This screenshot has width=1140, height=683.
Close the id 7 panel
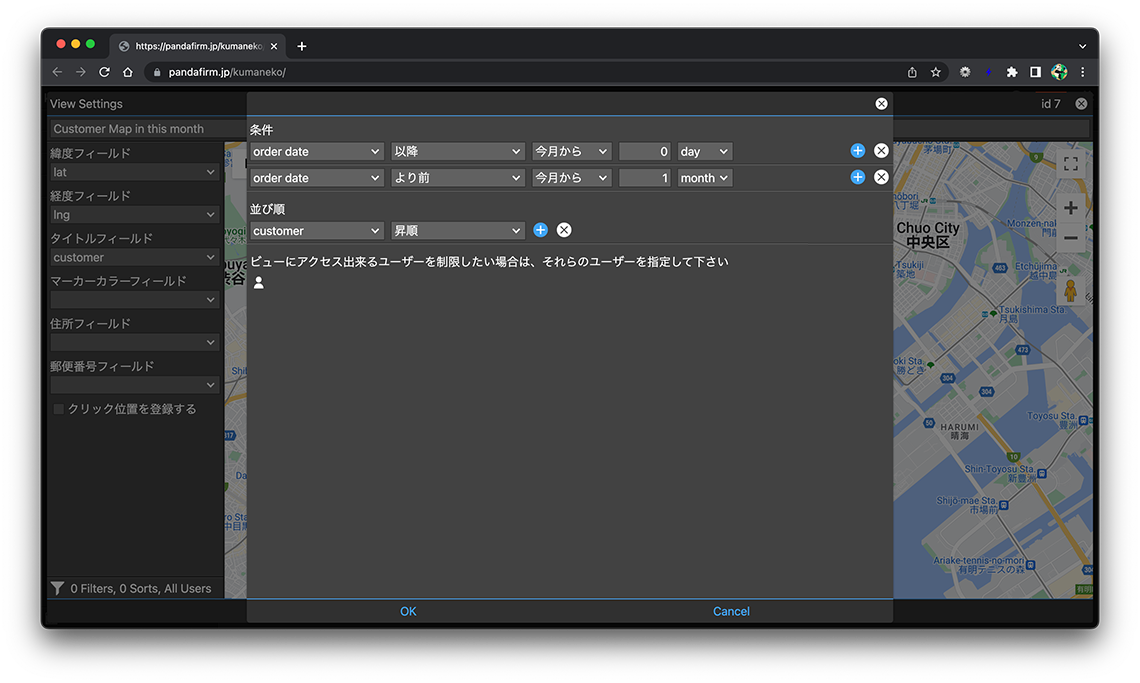(1081, 103)
